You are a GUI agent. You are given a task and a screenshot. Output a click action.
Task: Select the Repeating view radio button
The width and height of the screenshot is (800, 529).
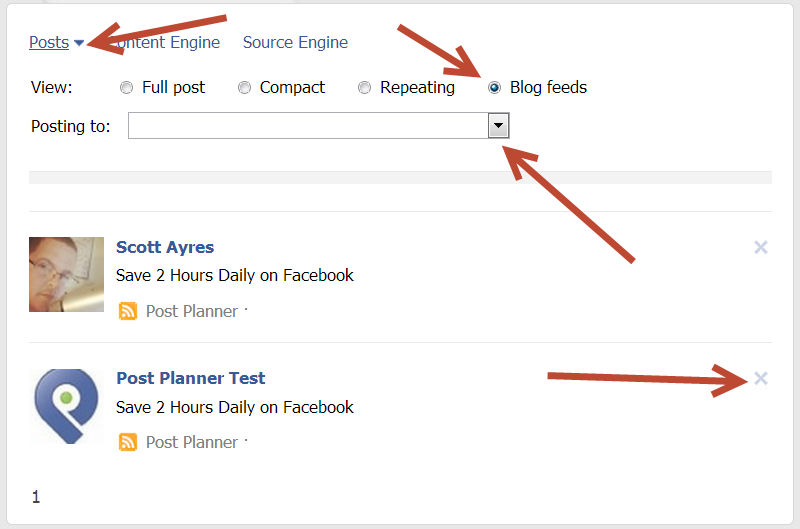[364, 88]
